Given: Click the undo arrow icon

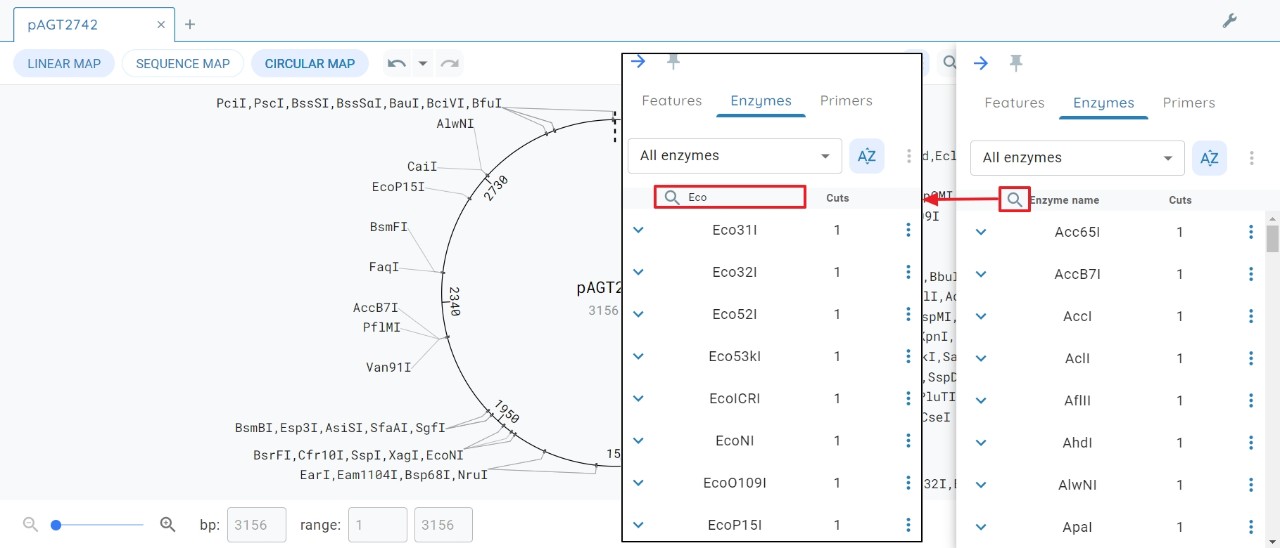Looking at the screenshot, I should pyautogui.click(x=397, y=64).
